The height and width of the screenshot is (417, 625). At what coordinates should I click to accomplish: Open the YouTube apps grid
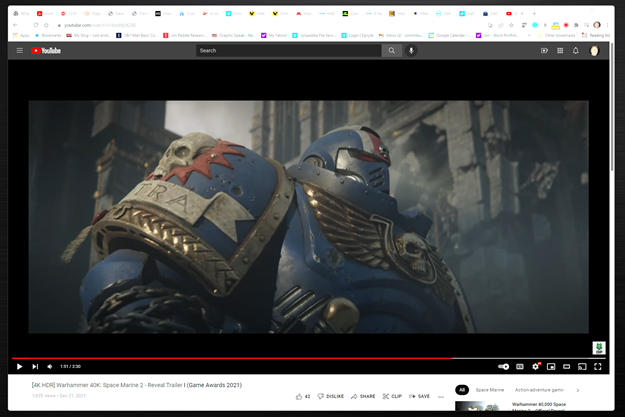(x=560, y=51)
